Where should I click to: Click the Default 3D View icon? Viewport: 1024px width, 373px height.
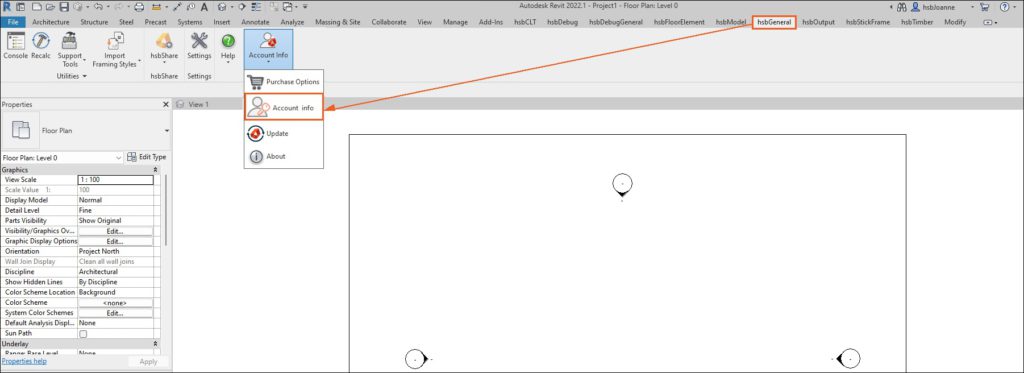point(223,7)
